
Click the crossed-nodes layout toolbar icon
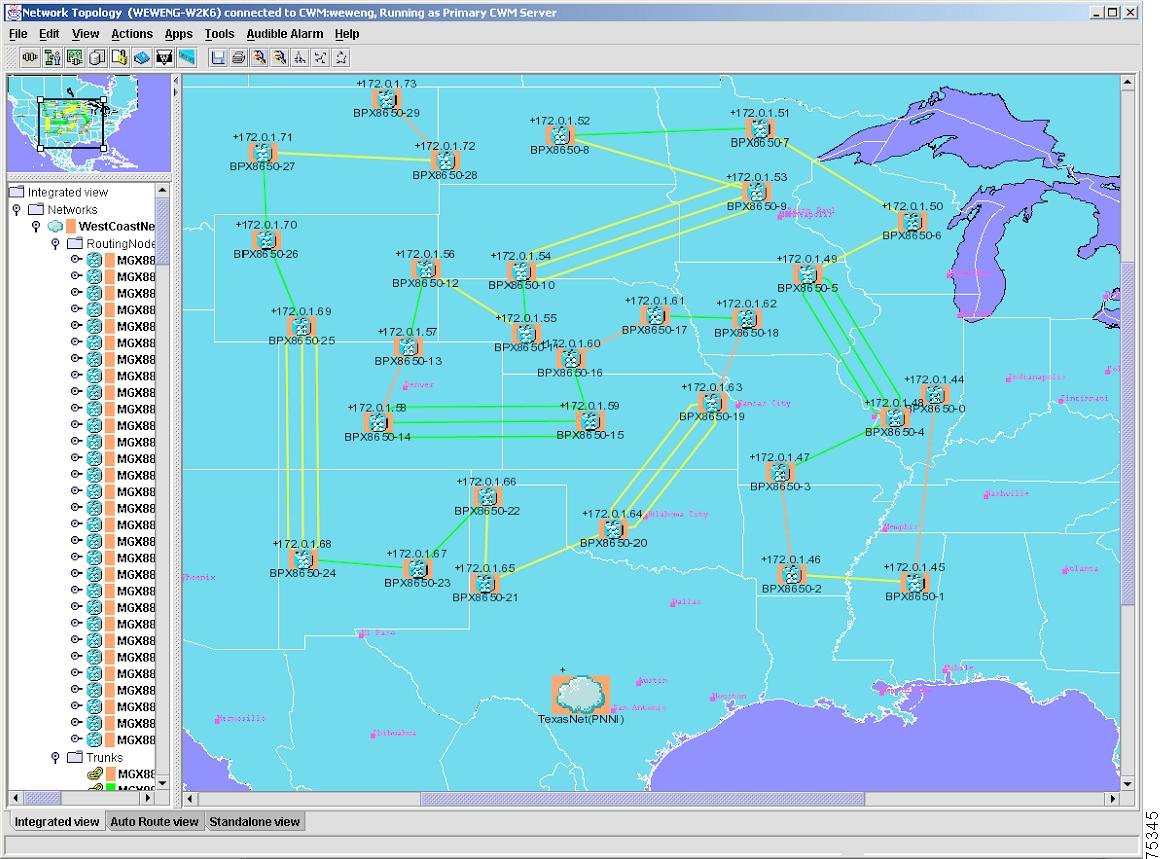[320, 57]
